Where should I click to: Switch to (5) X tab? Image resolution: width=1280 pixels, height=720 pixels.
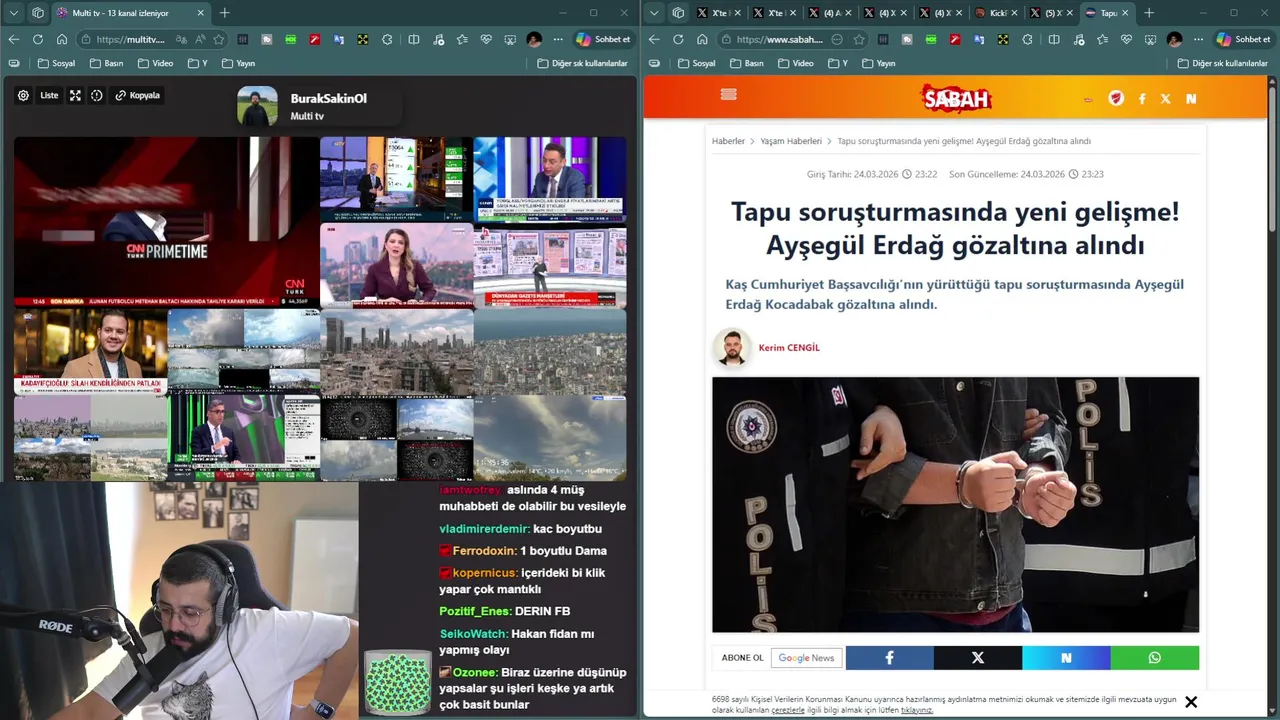[1051, 13]
